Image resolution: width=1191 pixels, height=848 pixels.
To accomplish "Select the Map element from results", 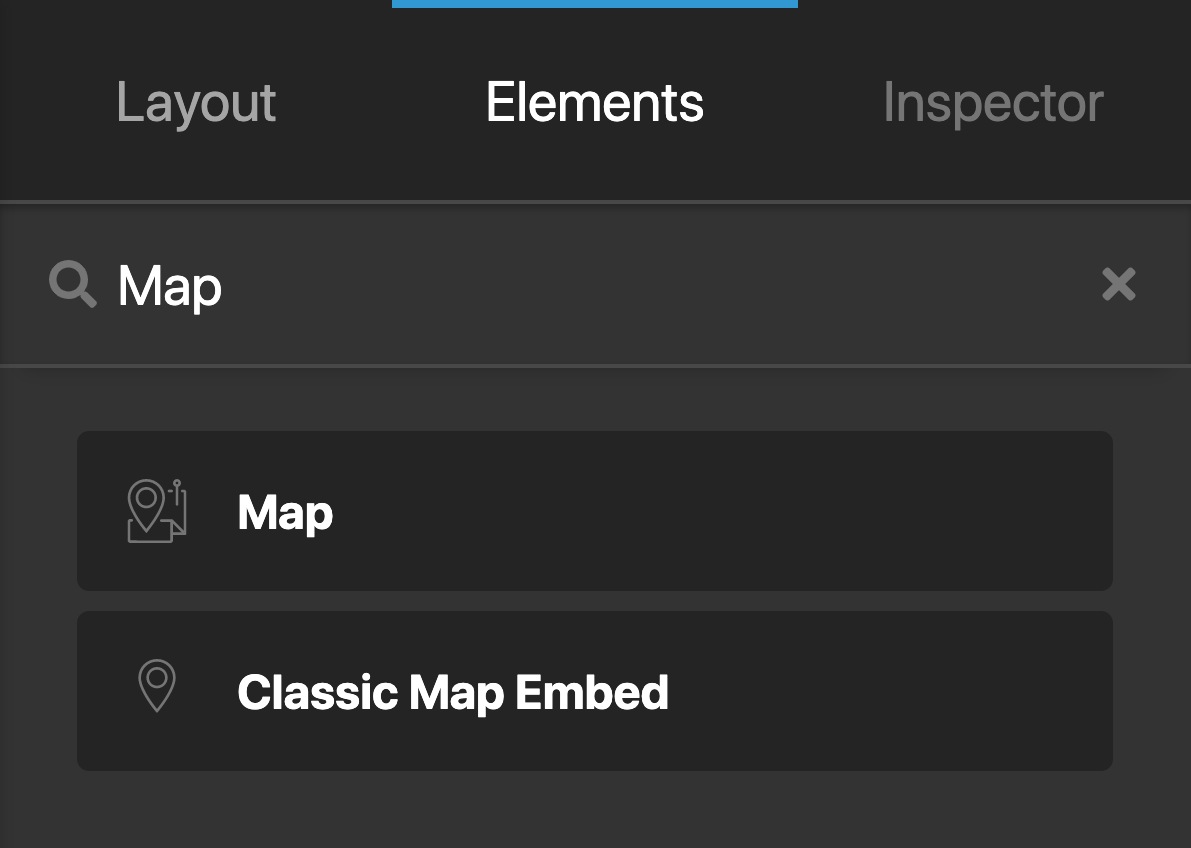I will coord(594,510).
